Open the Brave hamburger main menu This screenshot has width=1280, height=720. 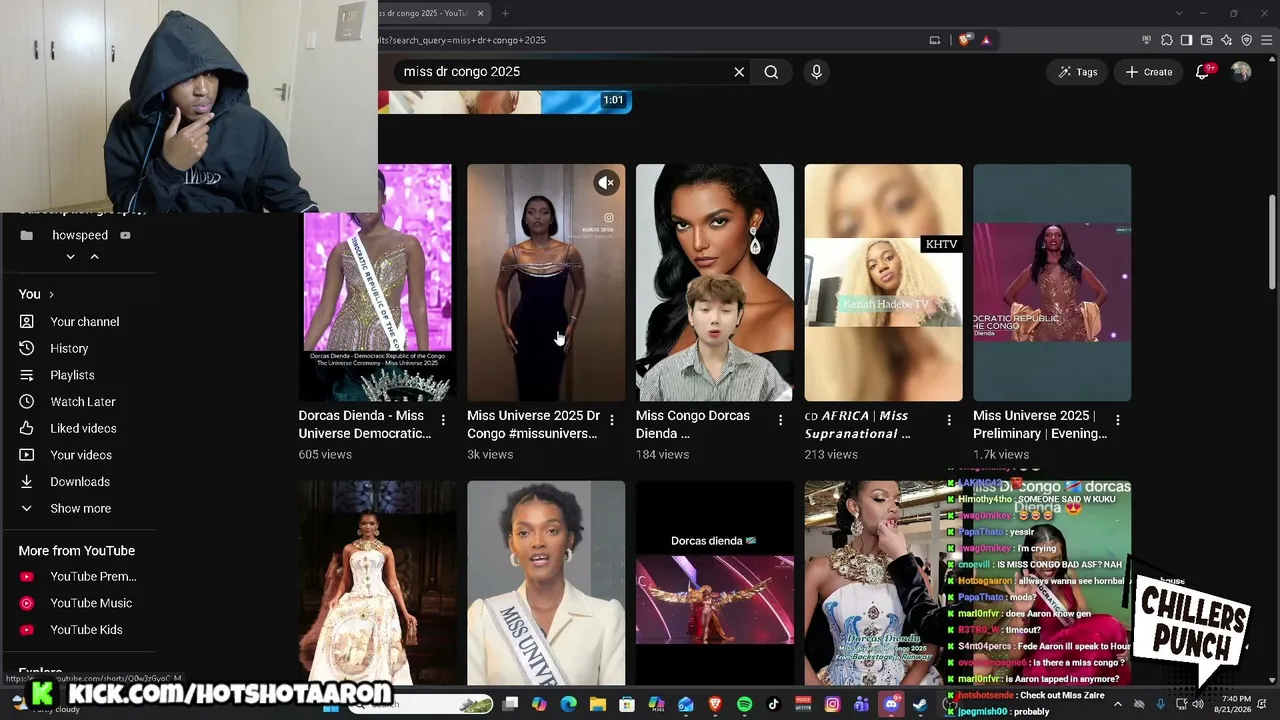(1266, 40)
